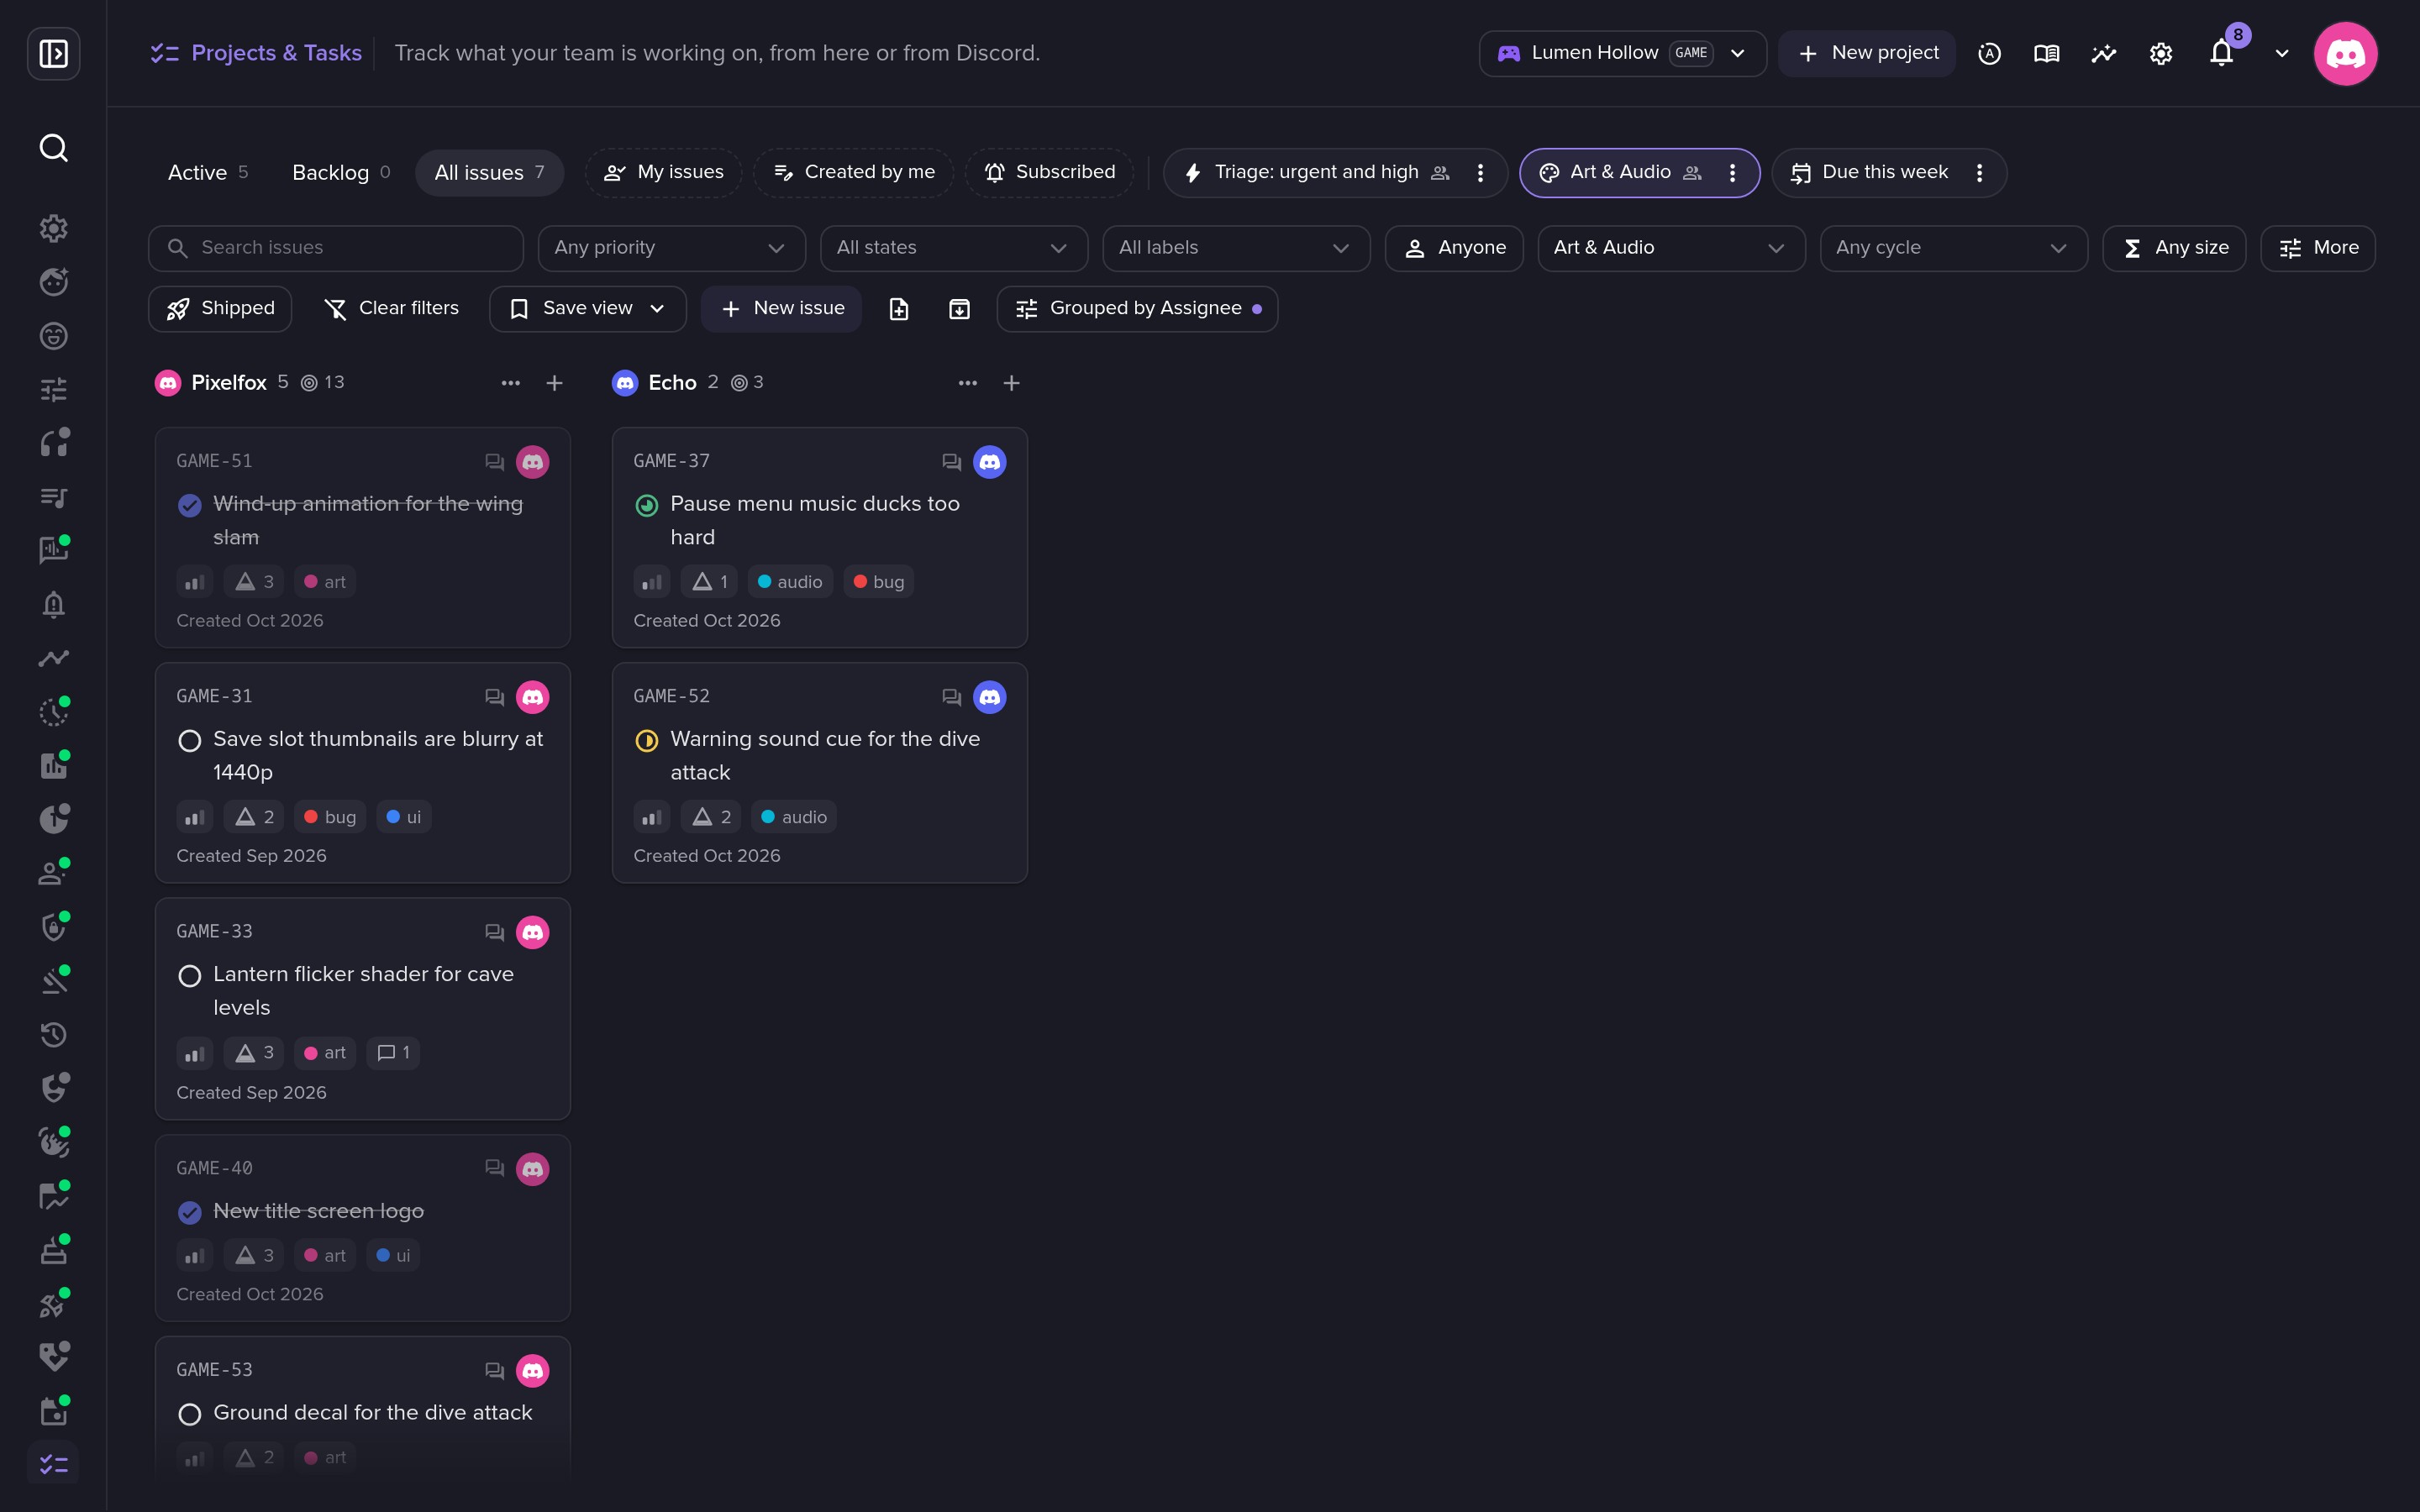Open Pixelfox column more options

point(511,383)
